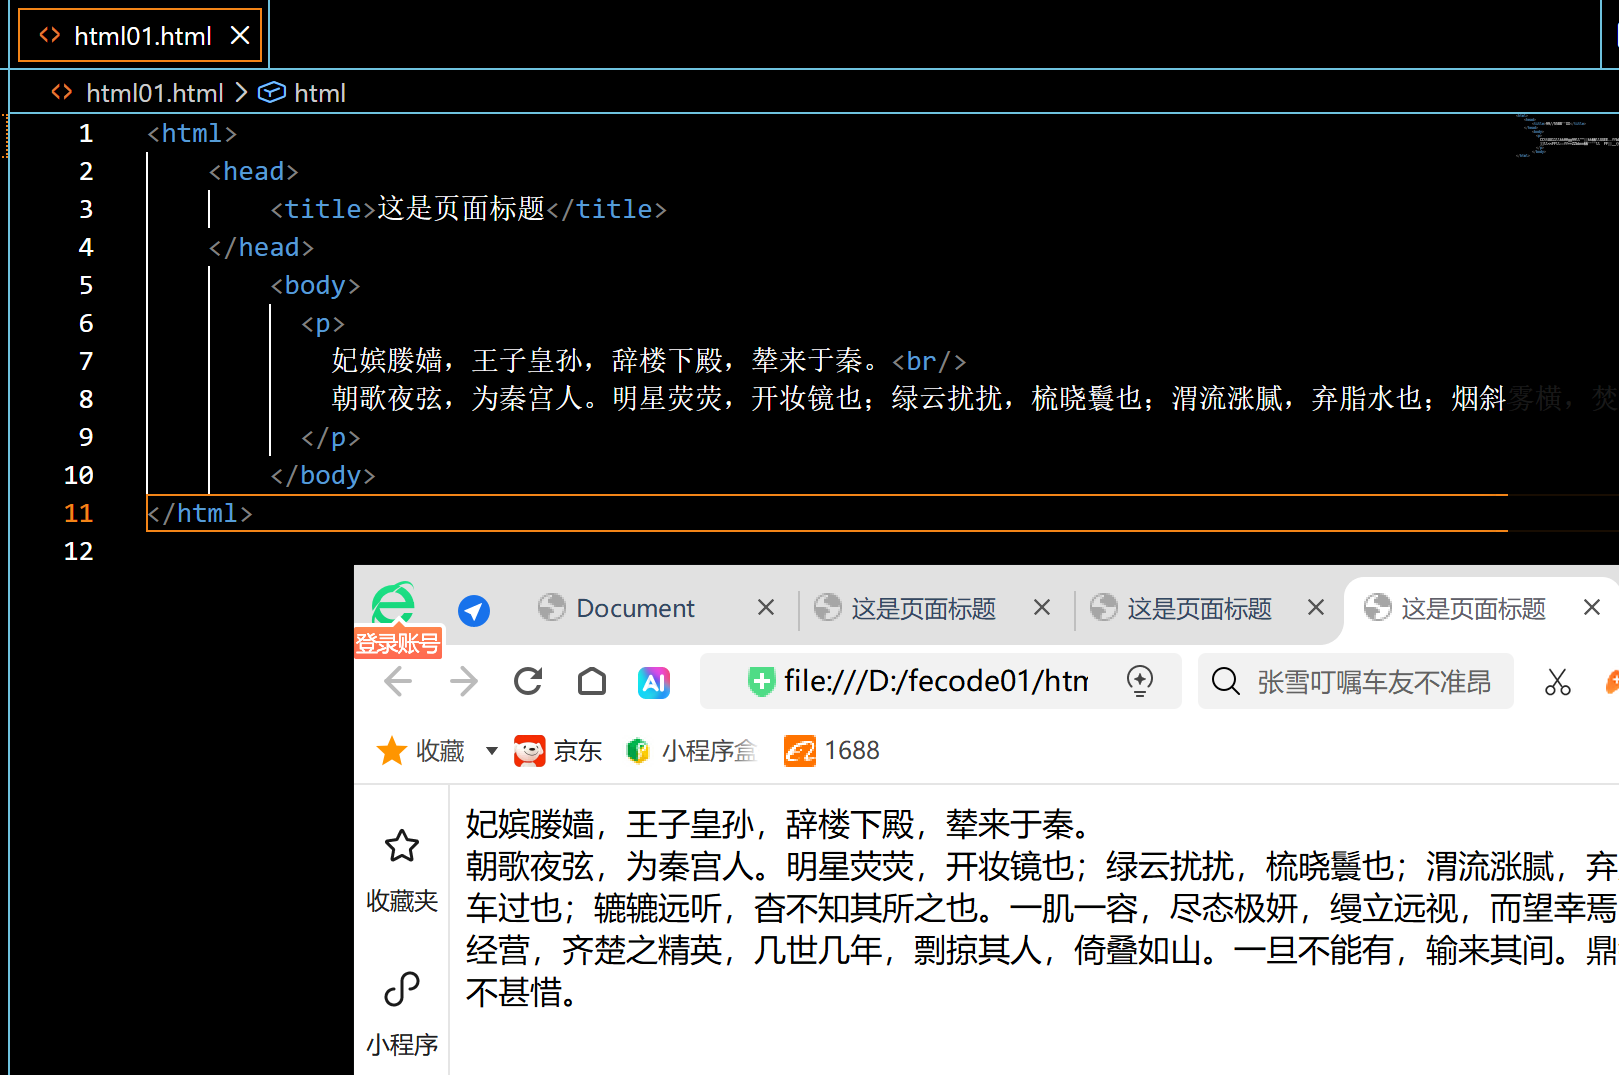The height and width of the screenshot is (1075, 1619).
Task: Click the scissors screenshot icon
Action: click(x=1557, y=682)
